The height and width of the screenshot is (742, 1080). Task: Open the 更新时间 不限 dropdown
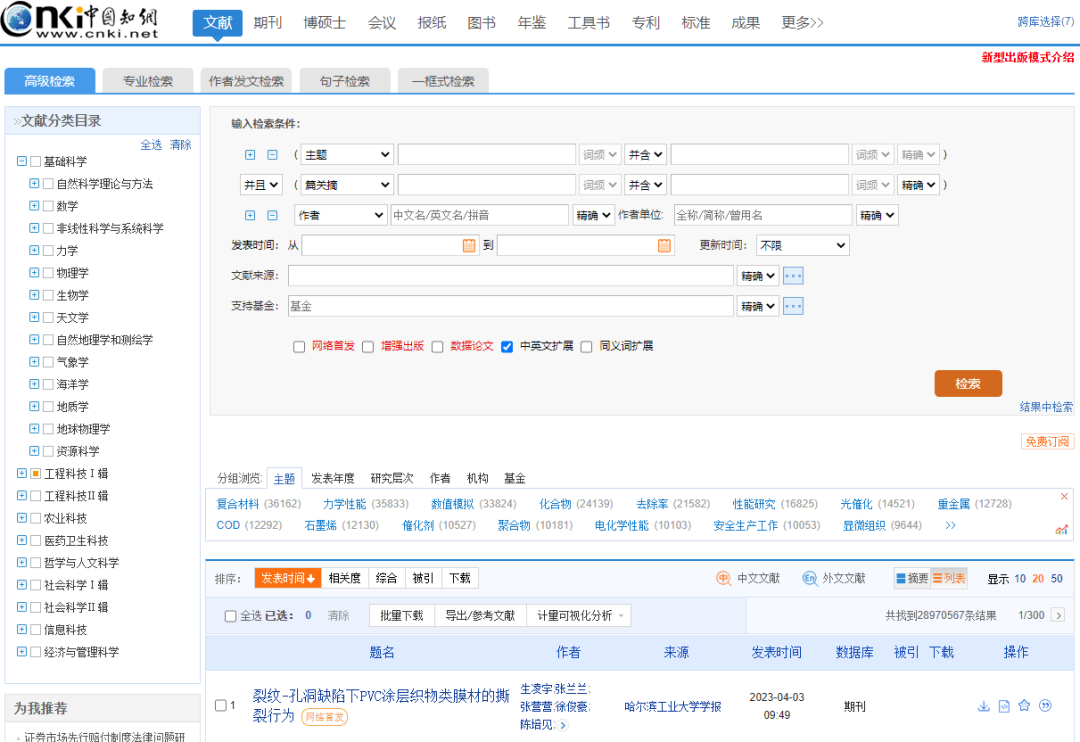tap(802, 245)
